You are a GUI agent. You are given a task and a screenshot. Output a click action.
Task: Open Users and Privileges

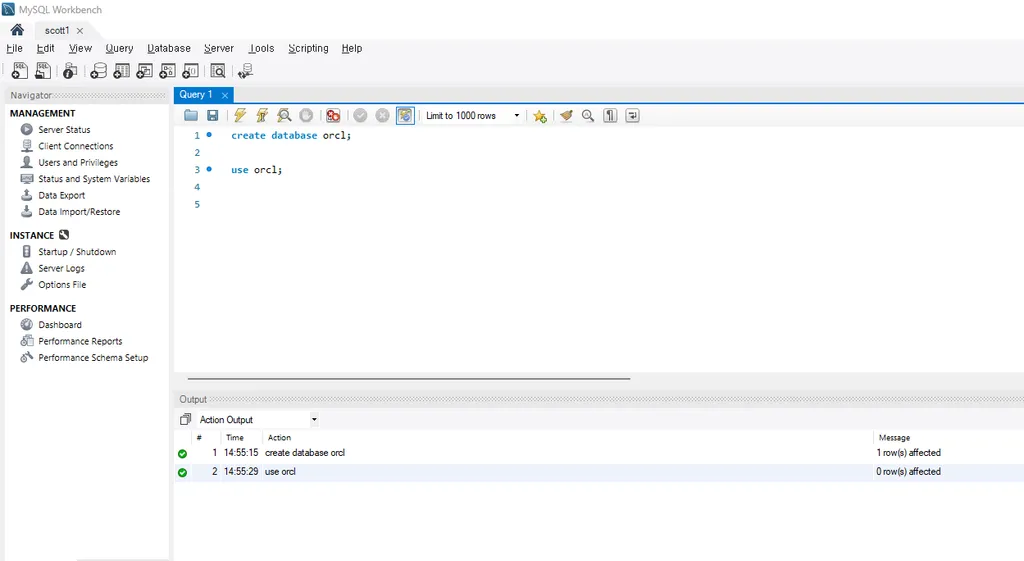(x=78, y=162)
